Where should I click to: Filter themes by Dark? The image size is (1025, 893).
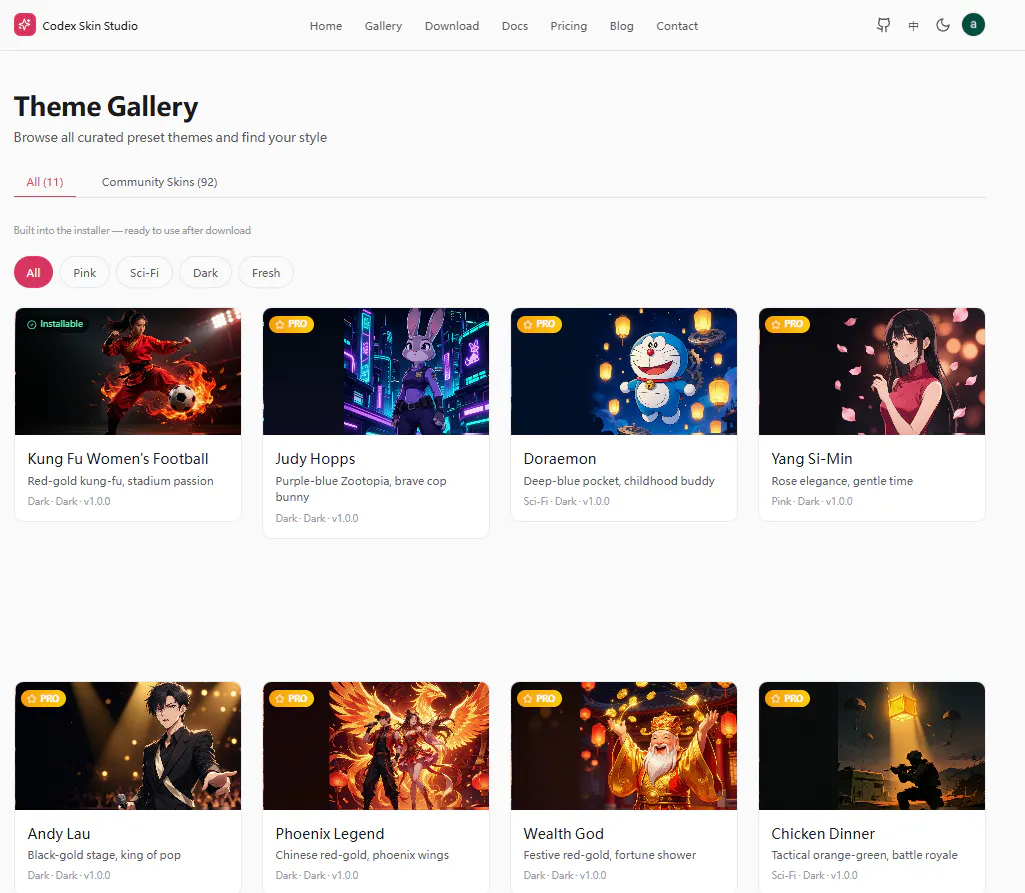205,273
